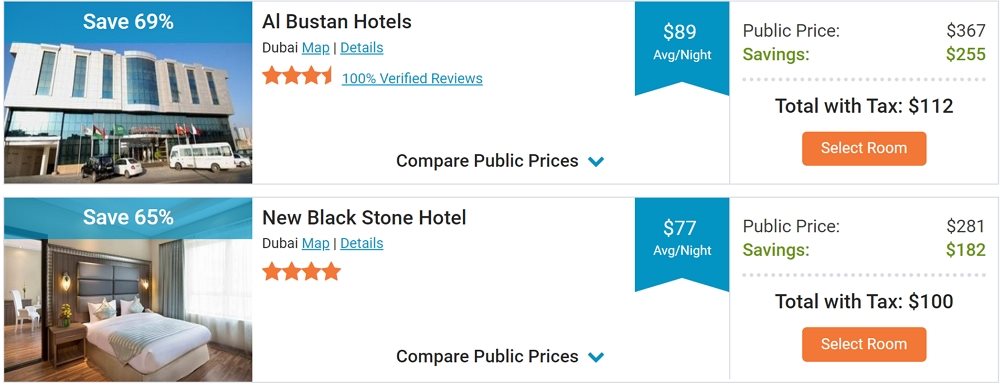
Task: Click the Save 65% banner
Action: pyautogui.click(x=128, y=218)
